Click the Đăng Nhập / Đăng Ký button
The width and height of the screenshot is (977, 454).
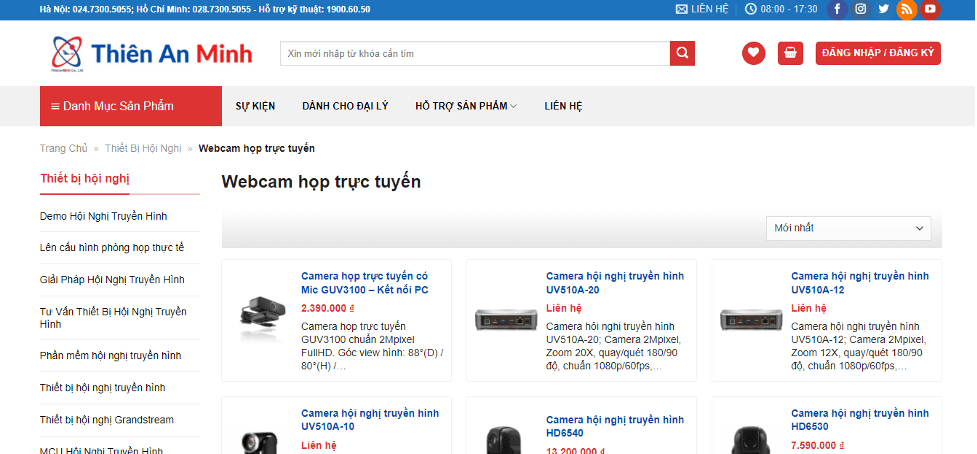pos(878,54)
